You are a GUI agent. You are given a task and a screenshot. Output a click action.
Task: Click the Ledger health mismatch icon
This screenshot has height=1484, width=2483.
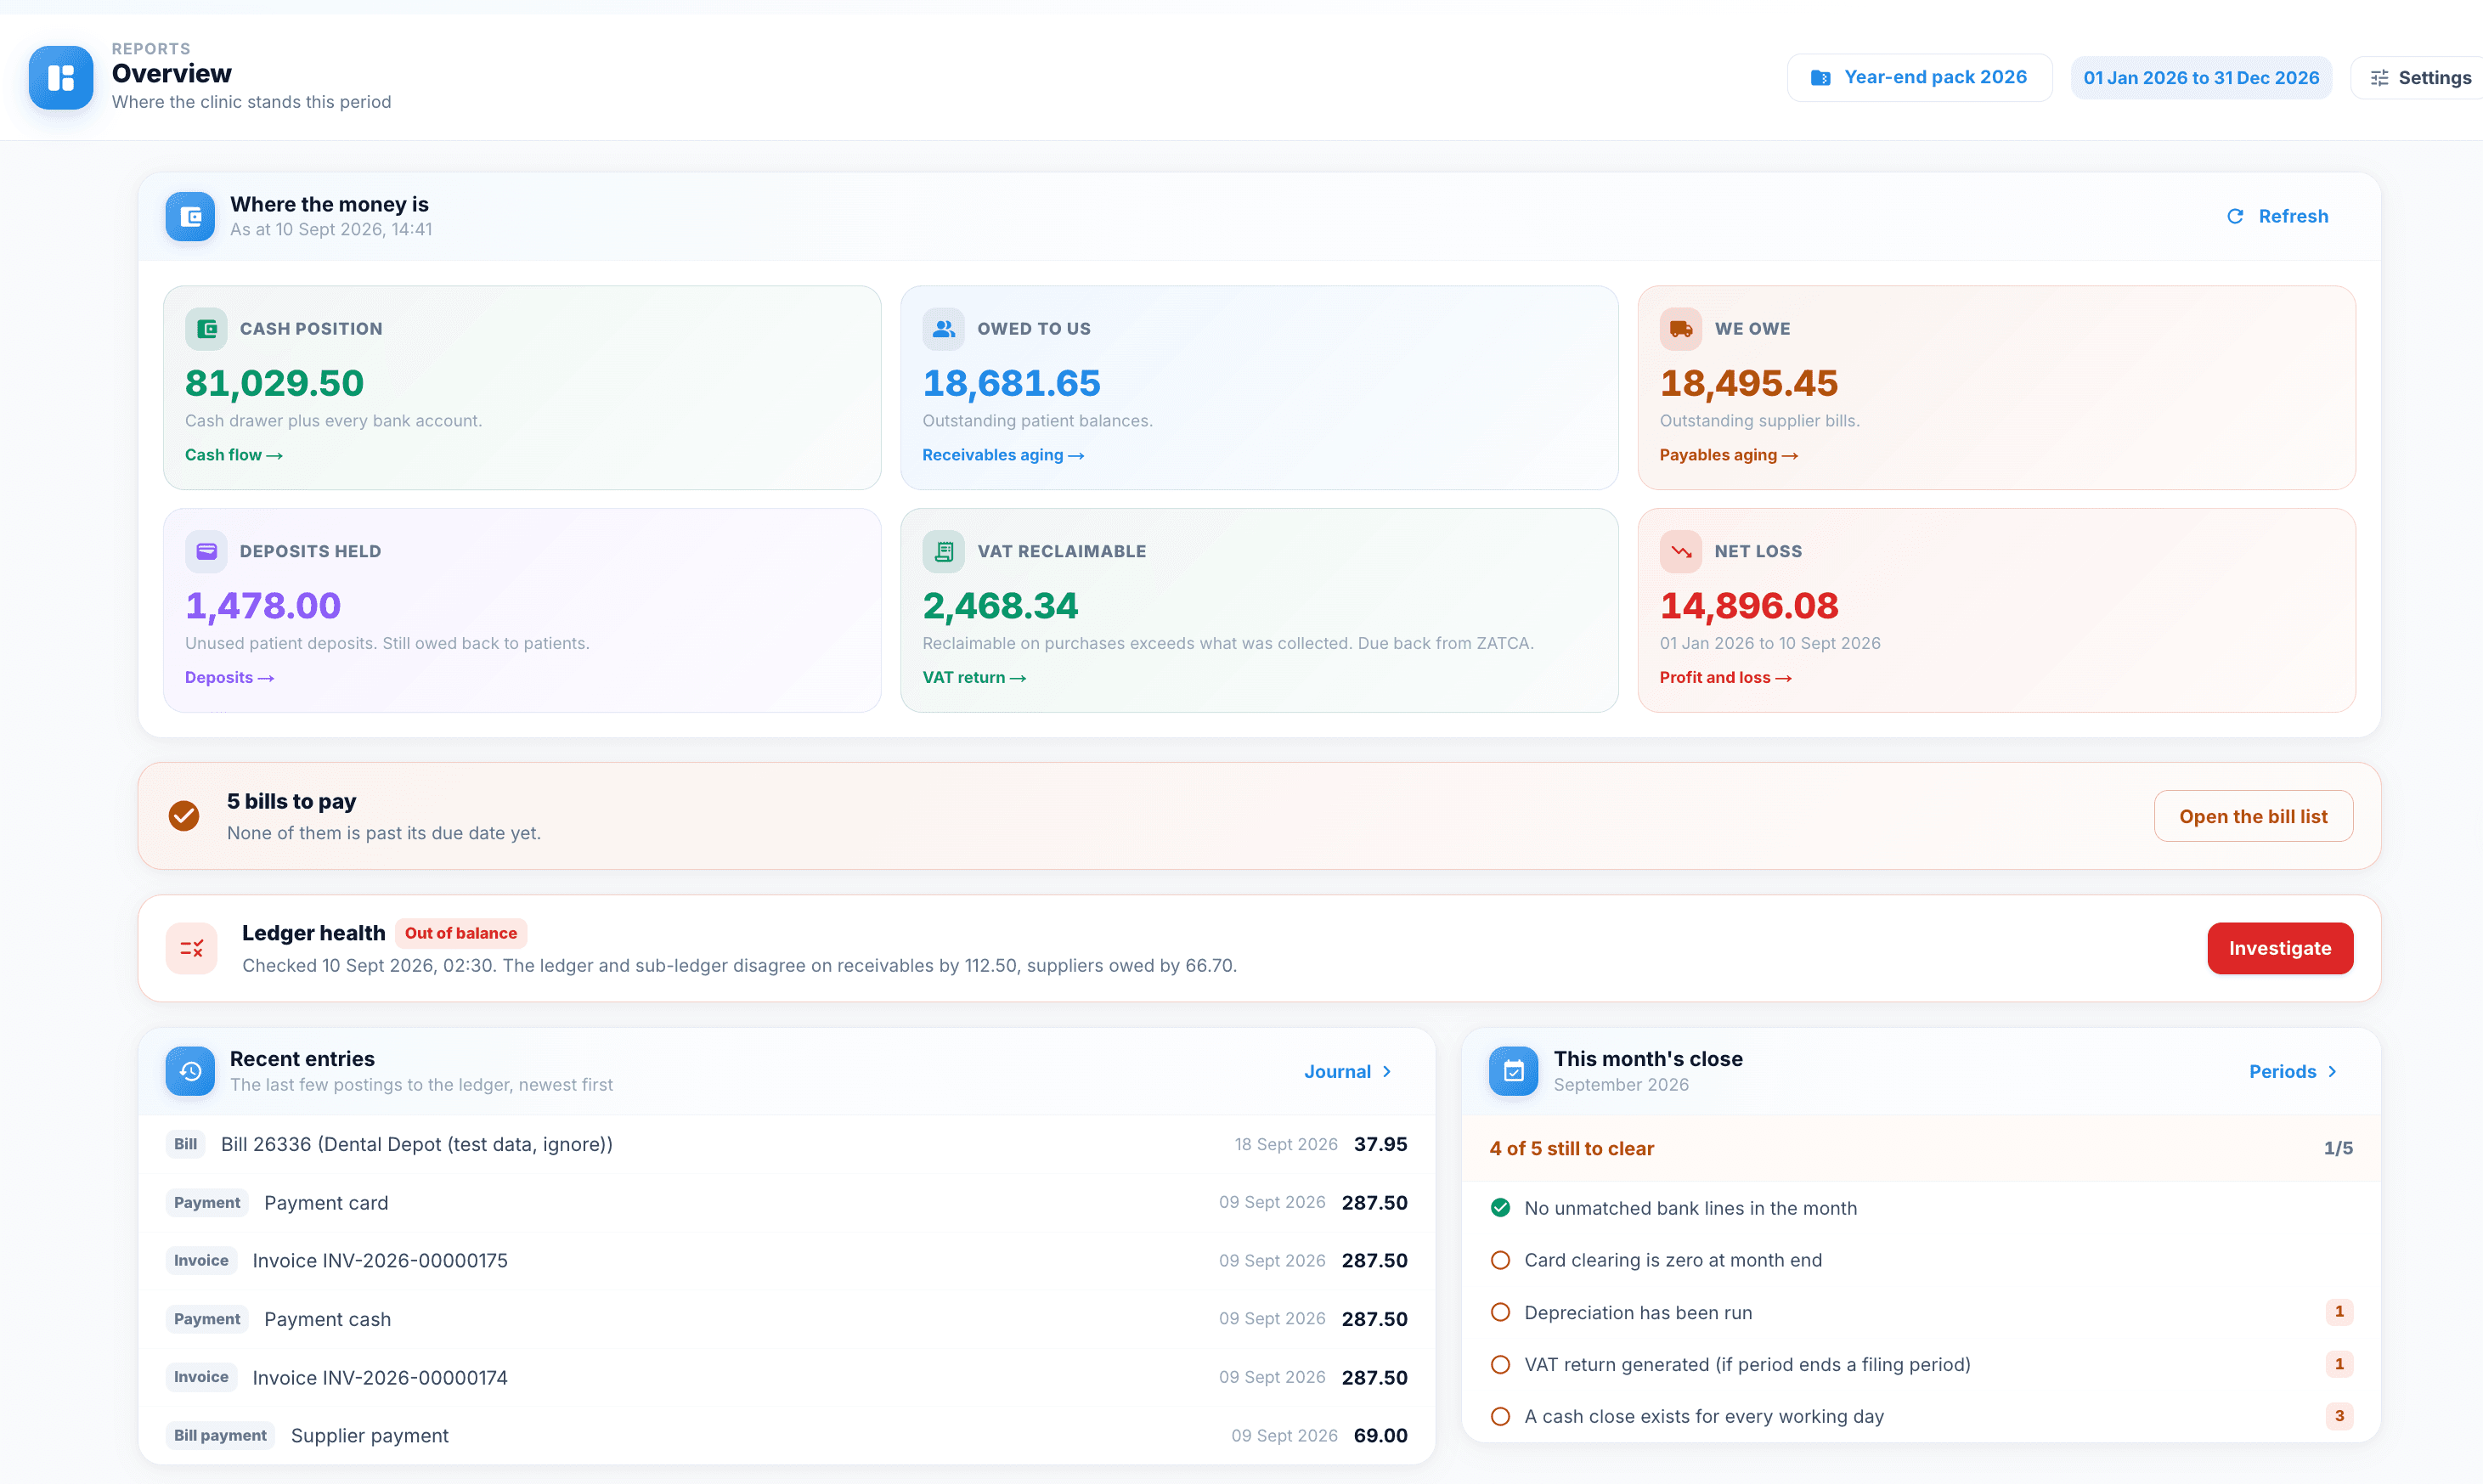(x=191, y=948)
